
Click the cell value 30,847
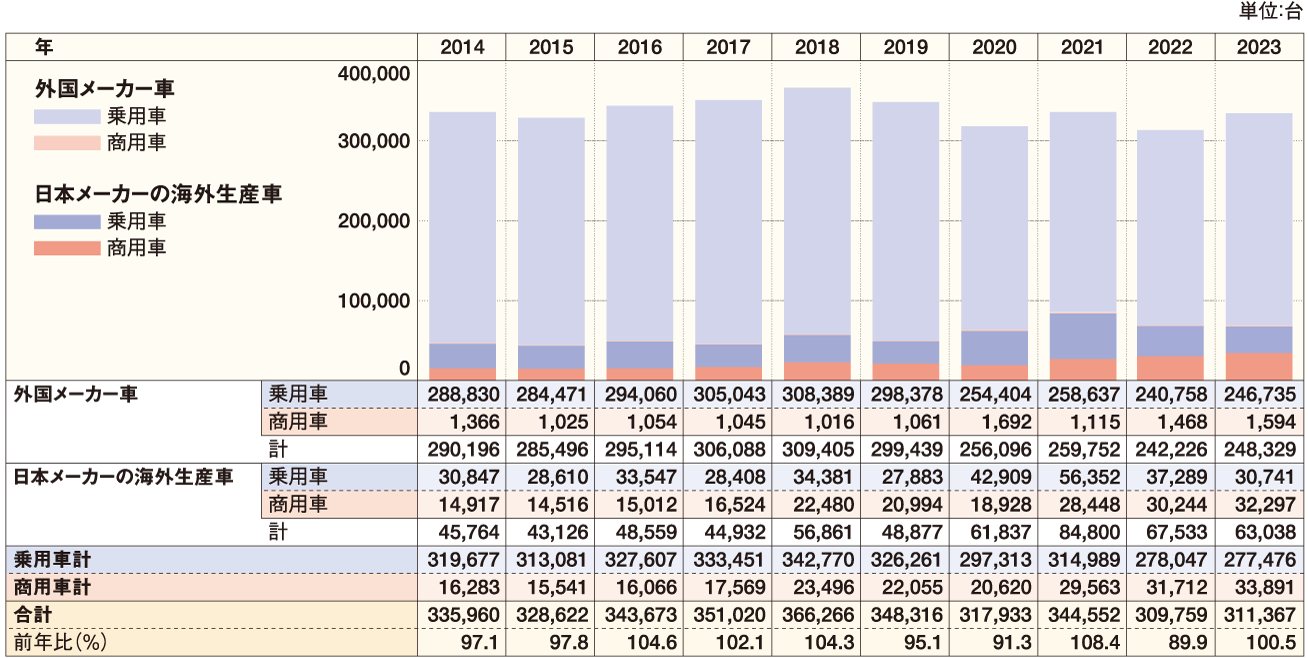coord(471,477)
